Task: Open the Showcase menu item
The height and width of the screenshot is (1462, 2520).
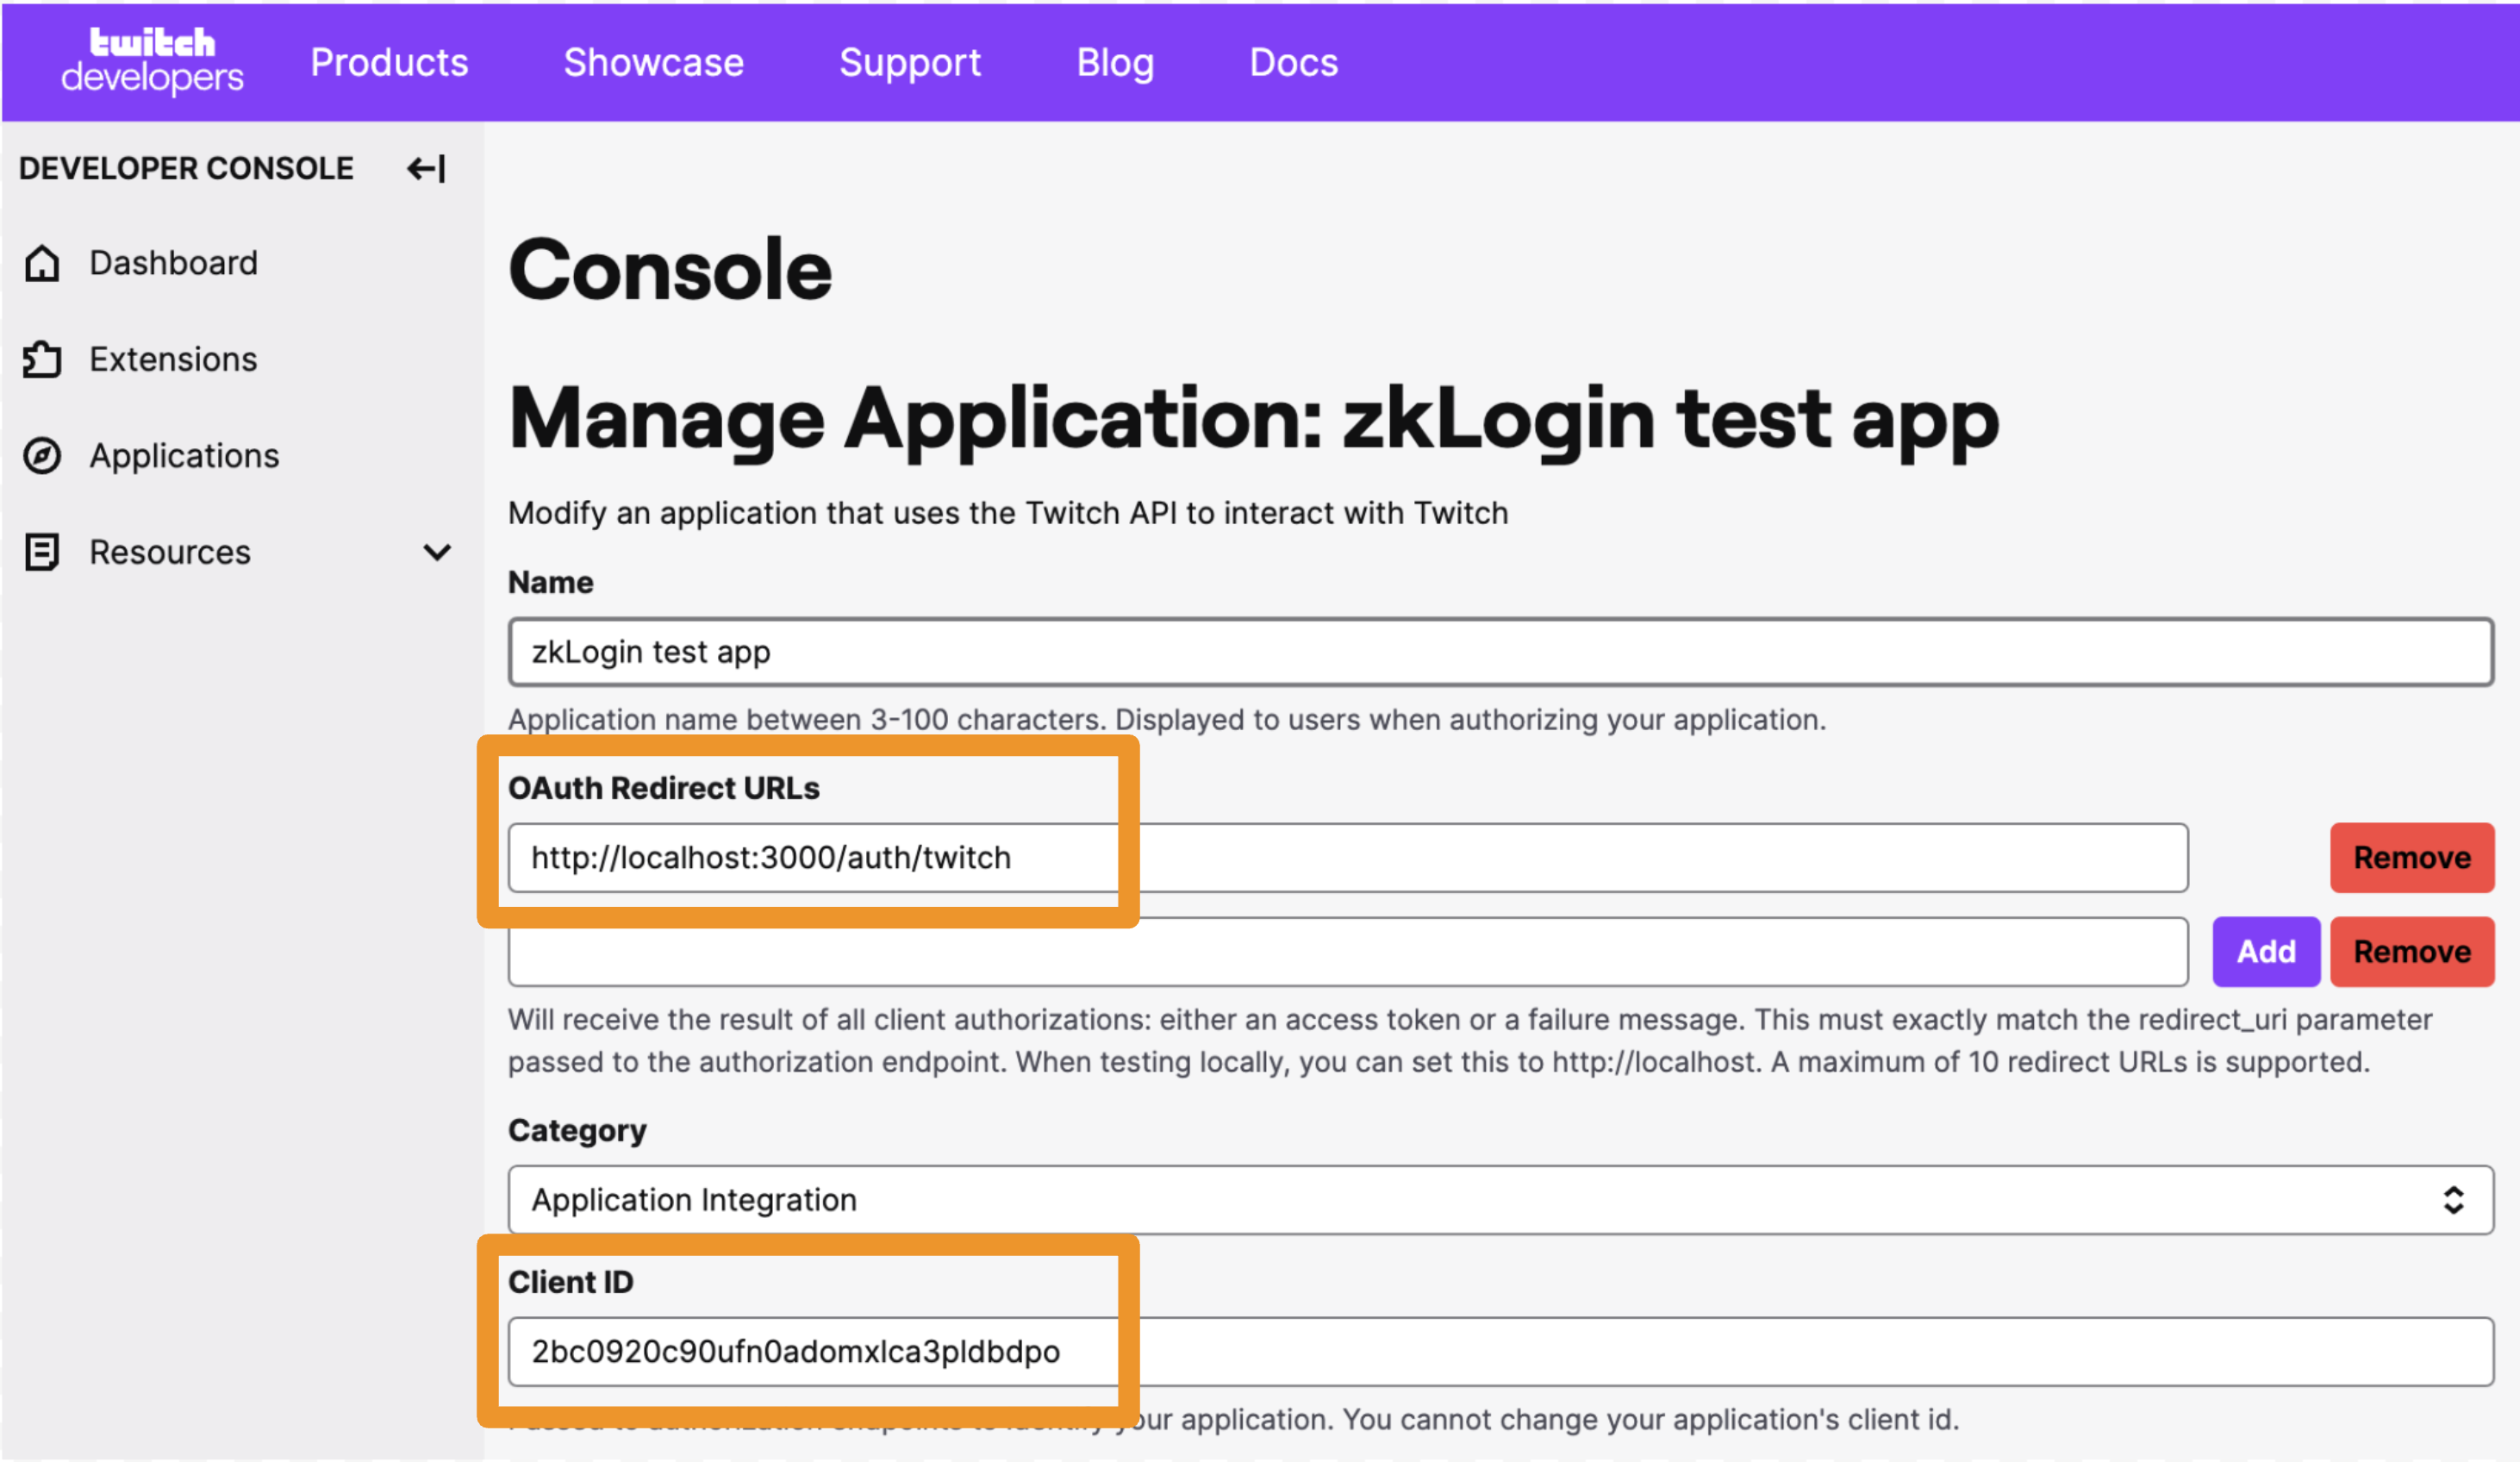Action: (653, 63)
